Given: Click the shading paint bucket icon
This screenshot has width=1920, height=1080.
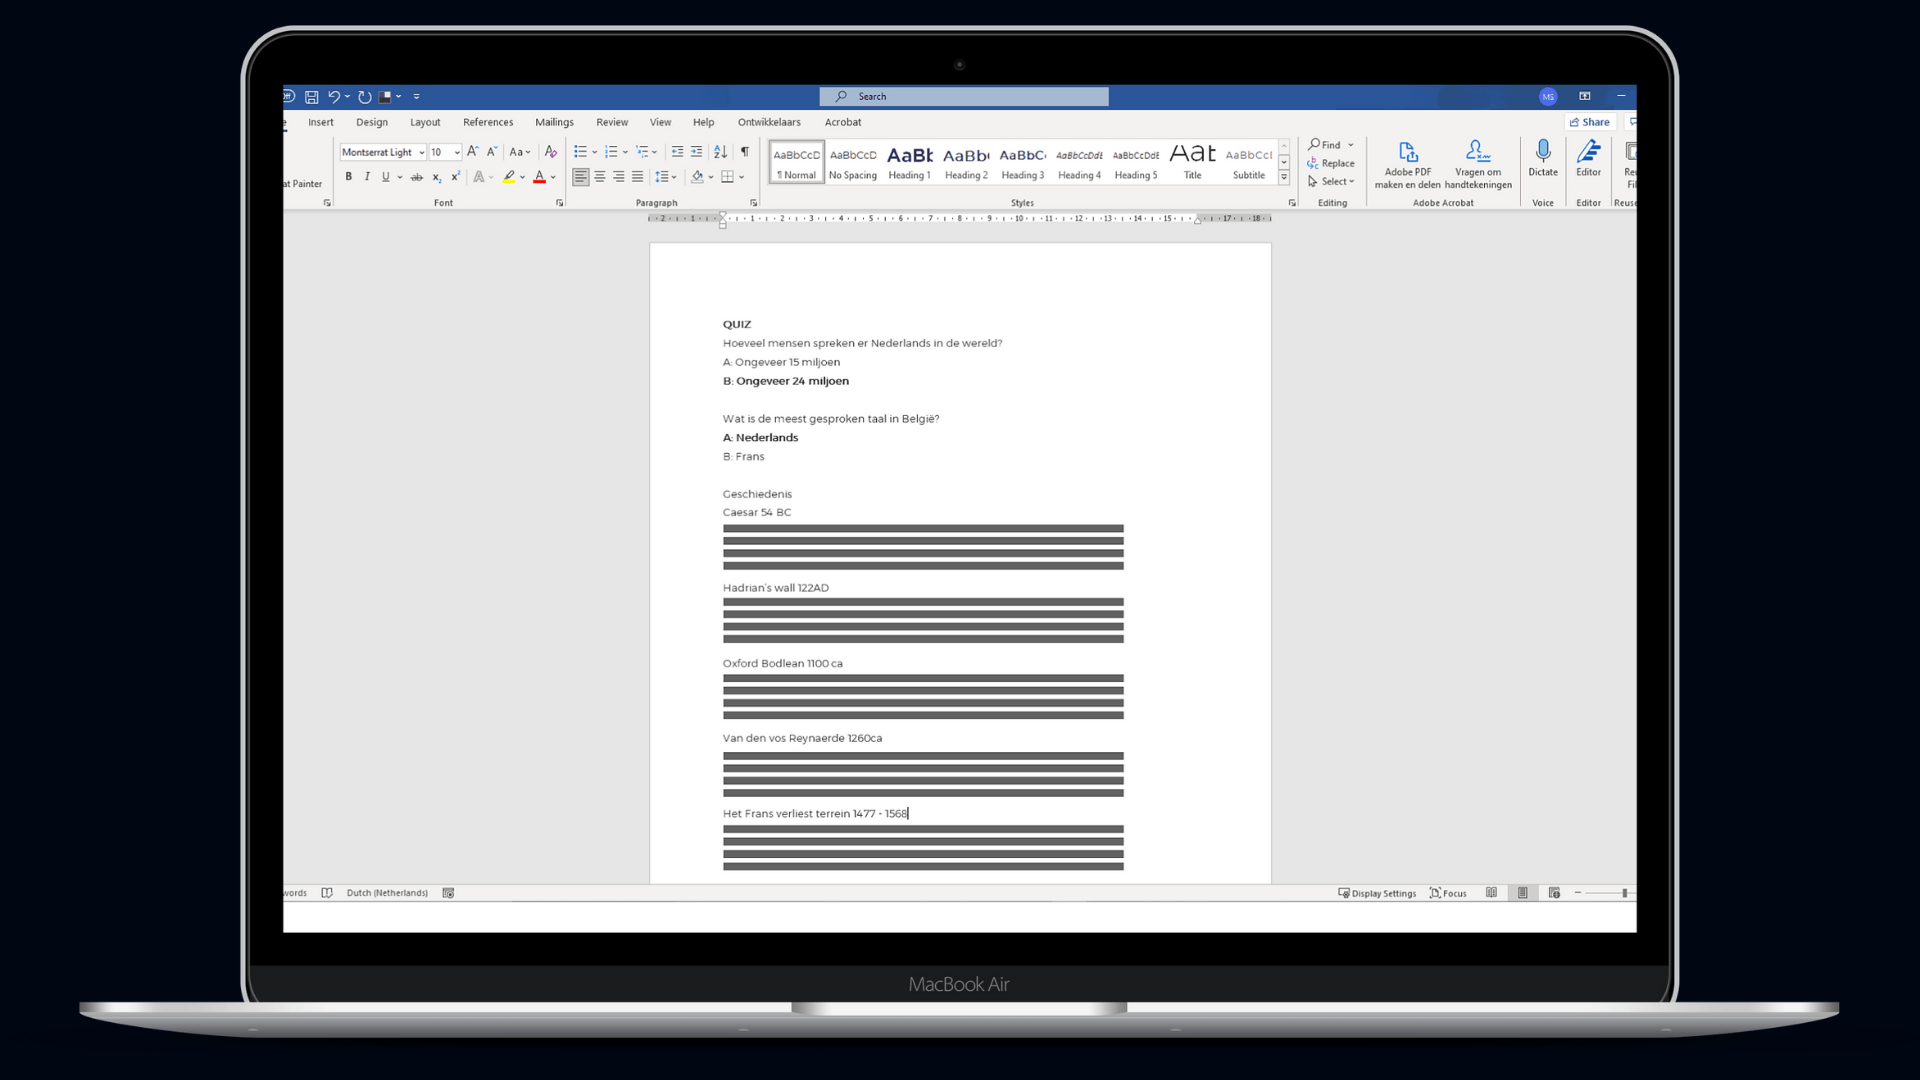Looking at the screenshot, I should coord(698,177).
